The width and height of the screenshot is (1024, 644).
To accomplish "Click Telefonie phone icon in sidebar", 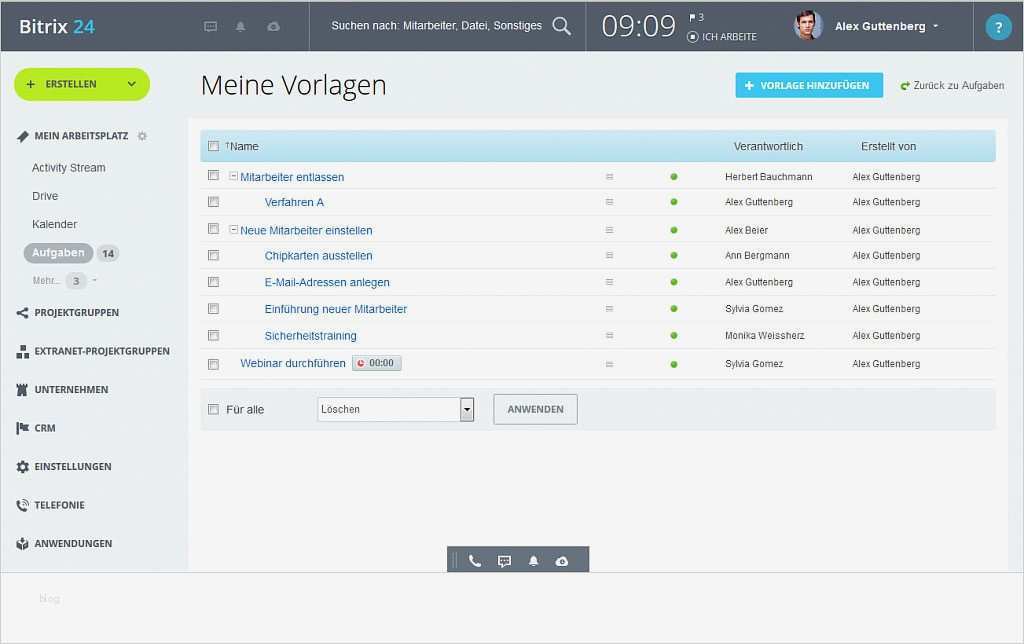I will tap(22, 505).
